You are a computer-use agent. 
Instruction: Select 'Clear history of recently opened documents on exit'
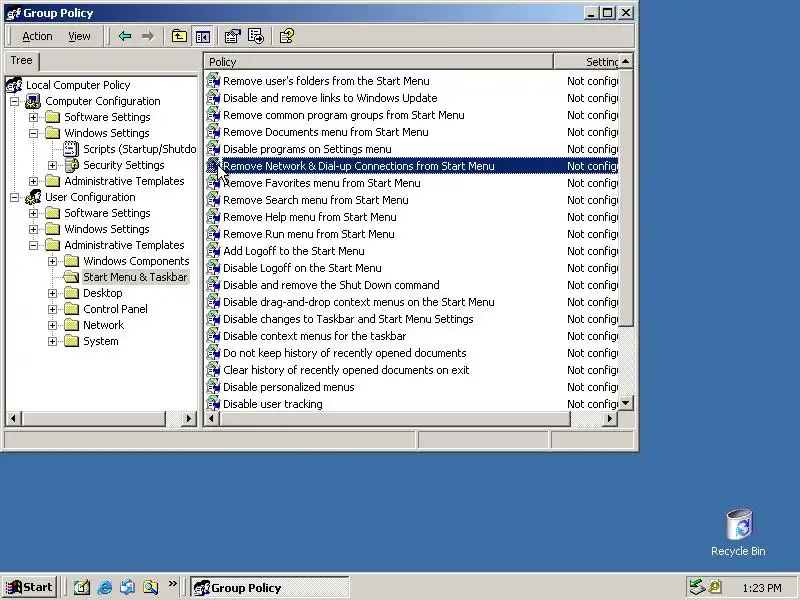pos(346,370)
